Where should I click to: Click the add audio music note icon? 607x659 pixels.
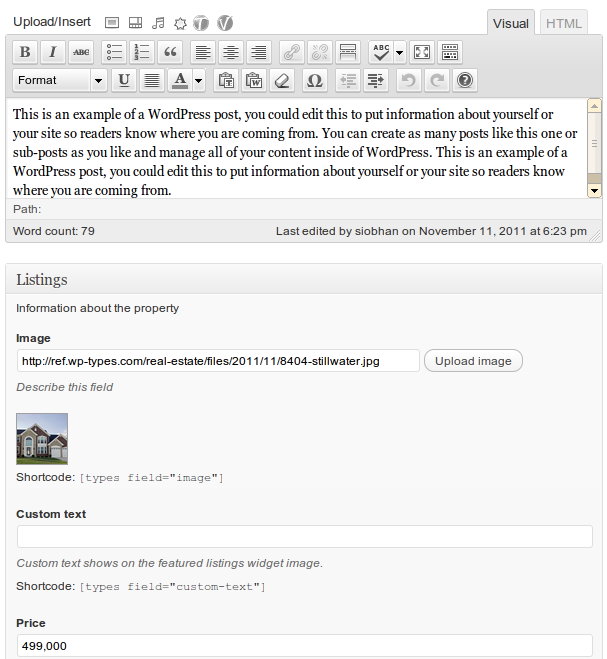tap(158, 23)
